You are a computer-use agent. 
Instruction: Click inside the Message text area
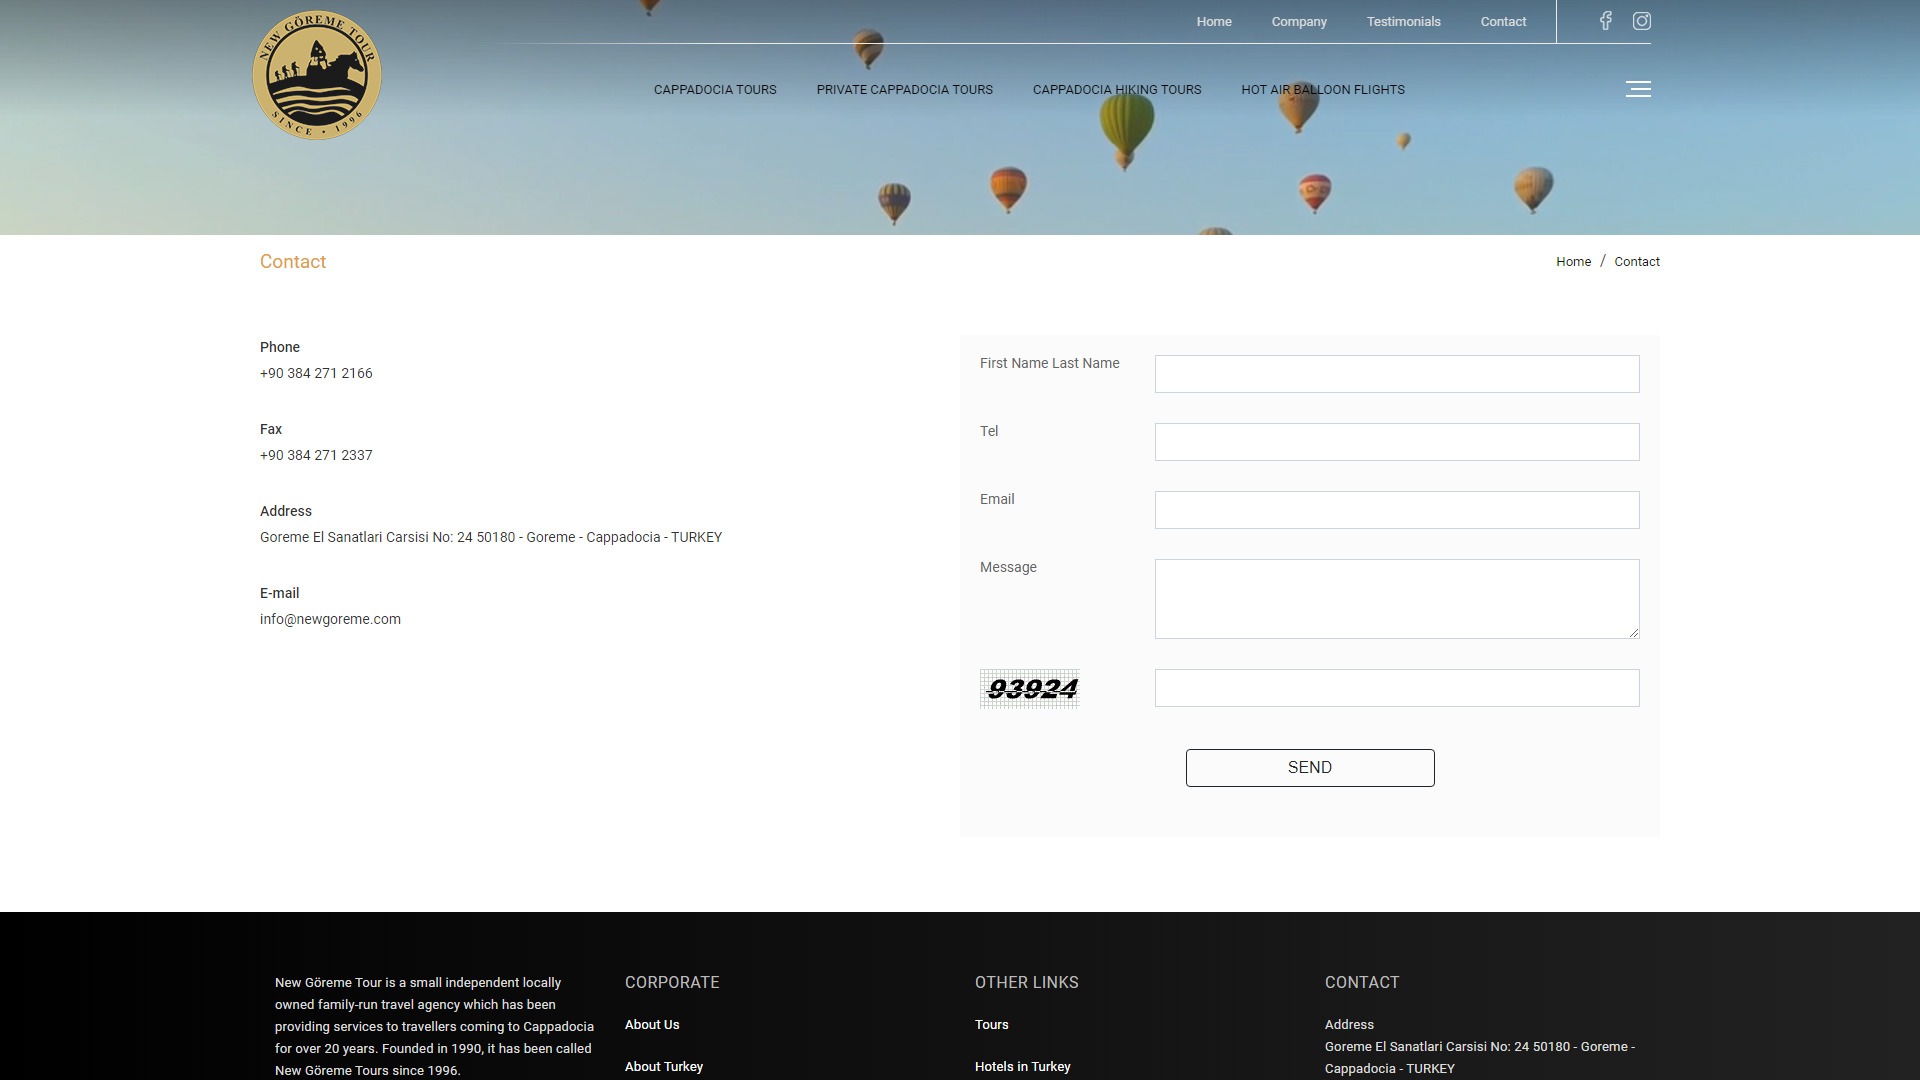coord(1397,599)
